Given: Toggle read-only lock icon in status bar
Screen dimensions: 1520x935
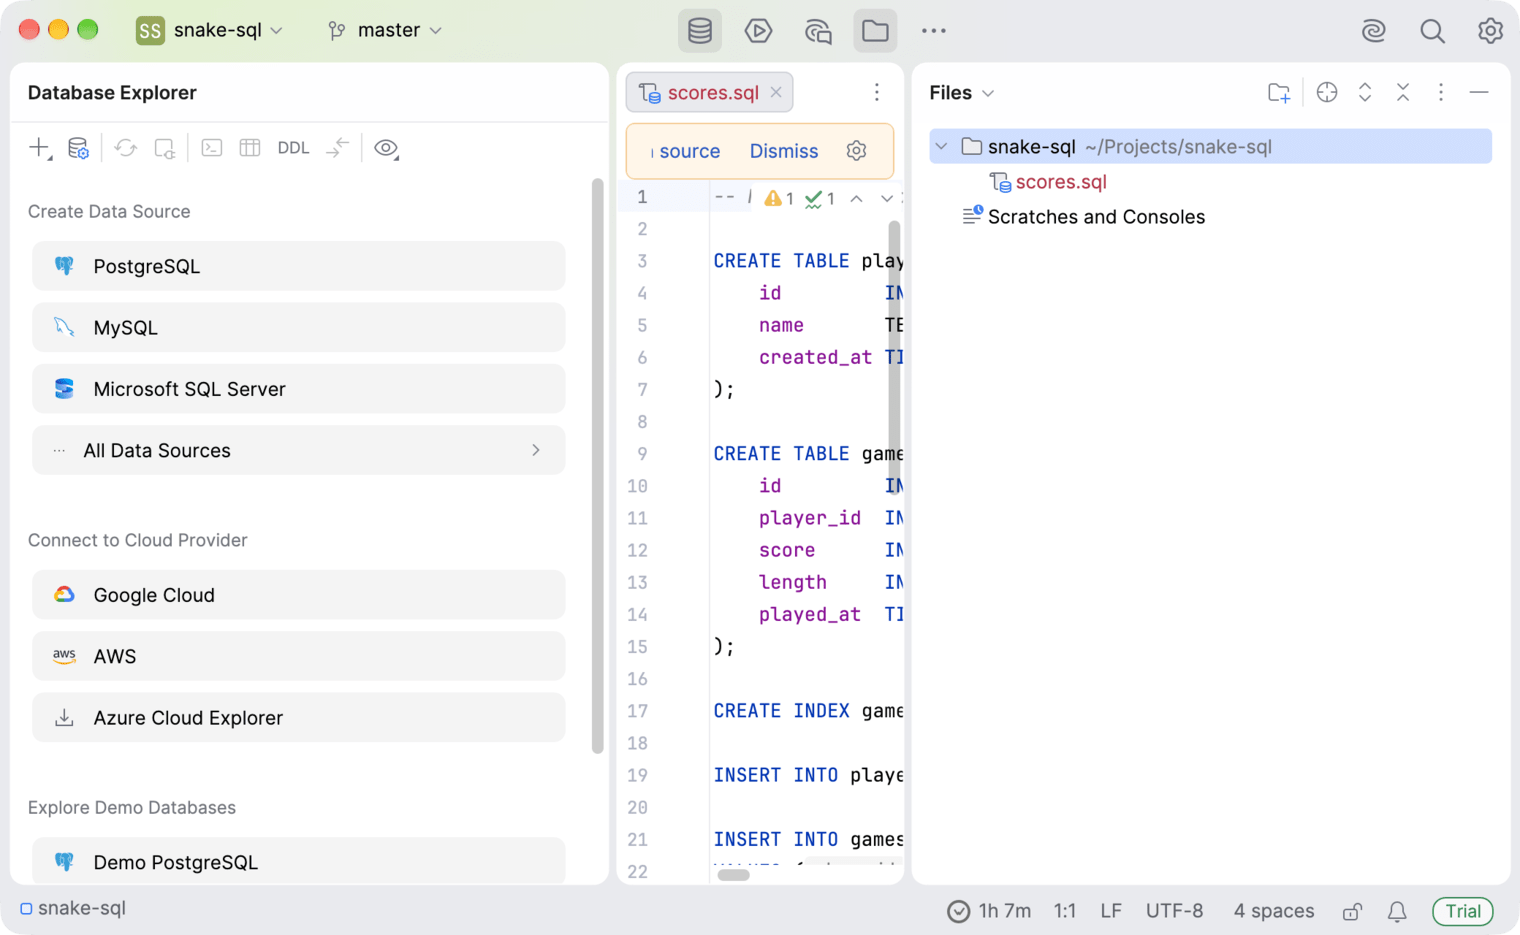Looking at the screenshot, I should 1352,911.
